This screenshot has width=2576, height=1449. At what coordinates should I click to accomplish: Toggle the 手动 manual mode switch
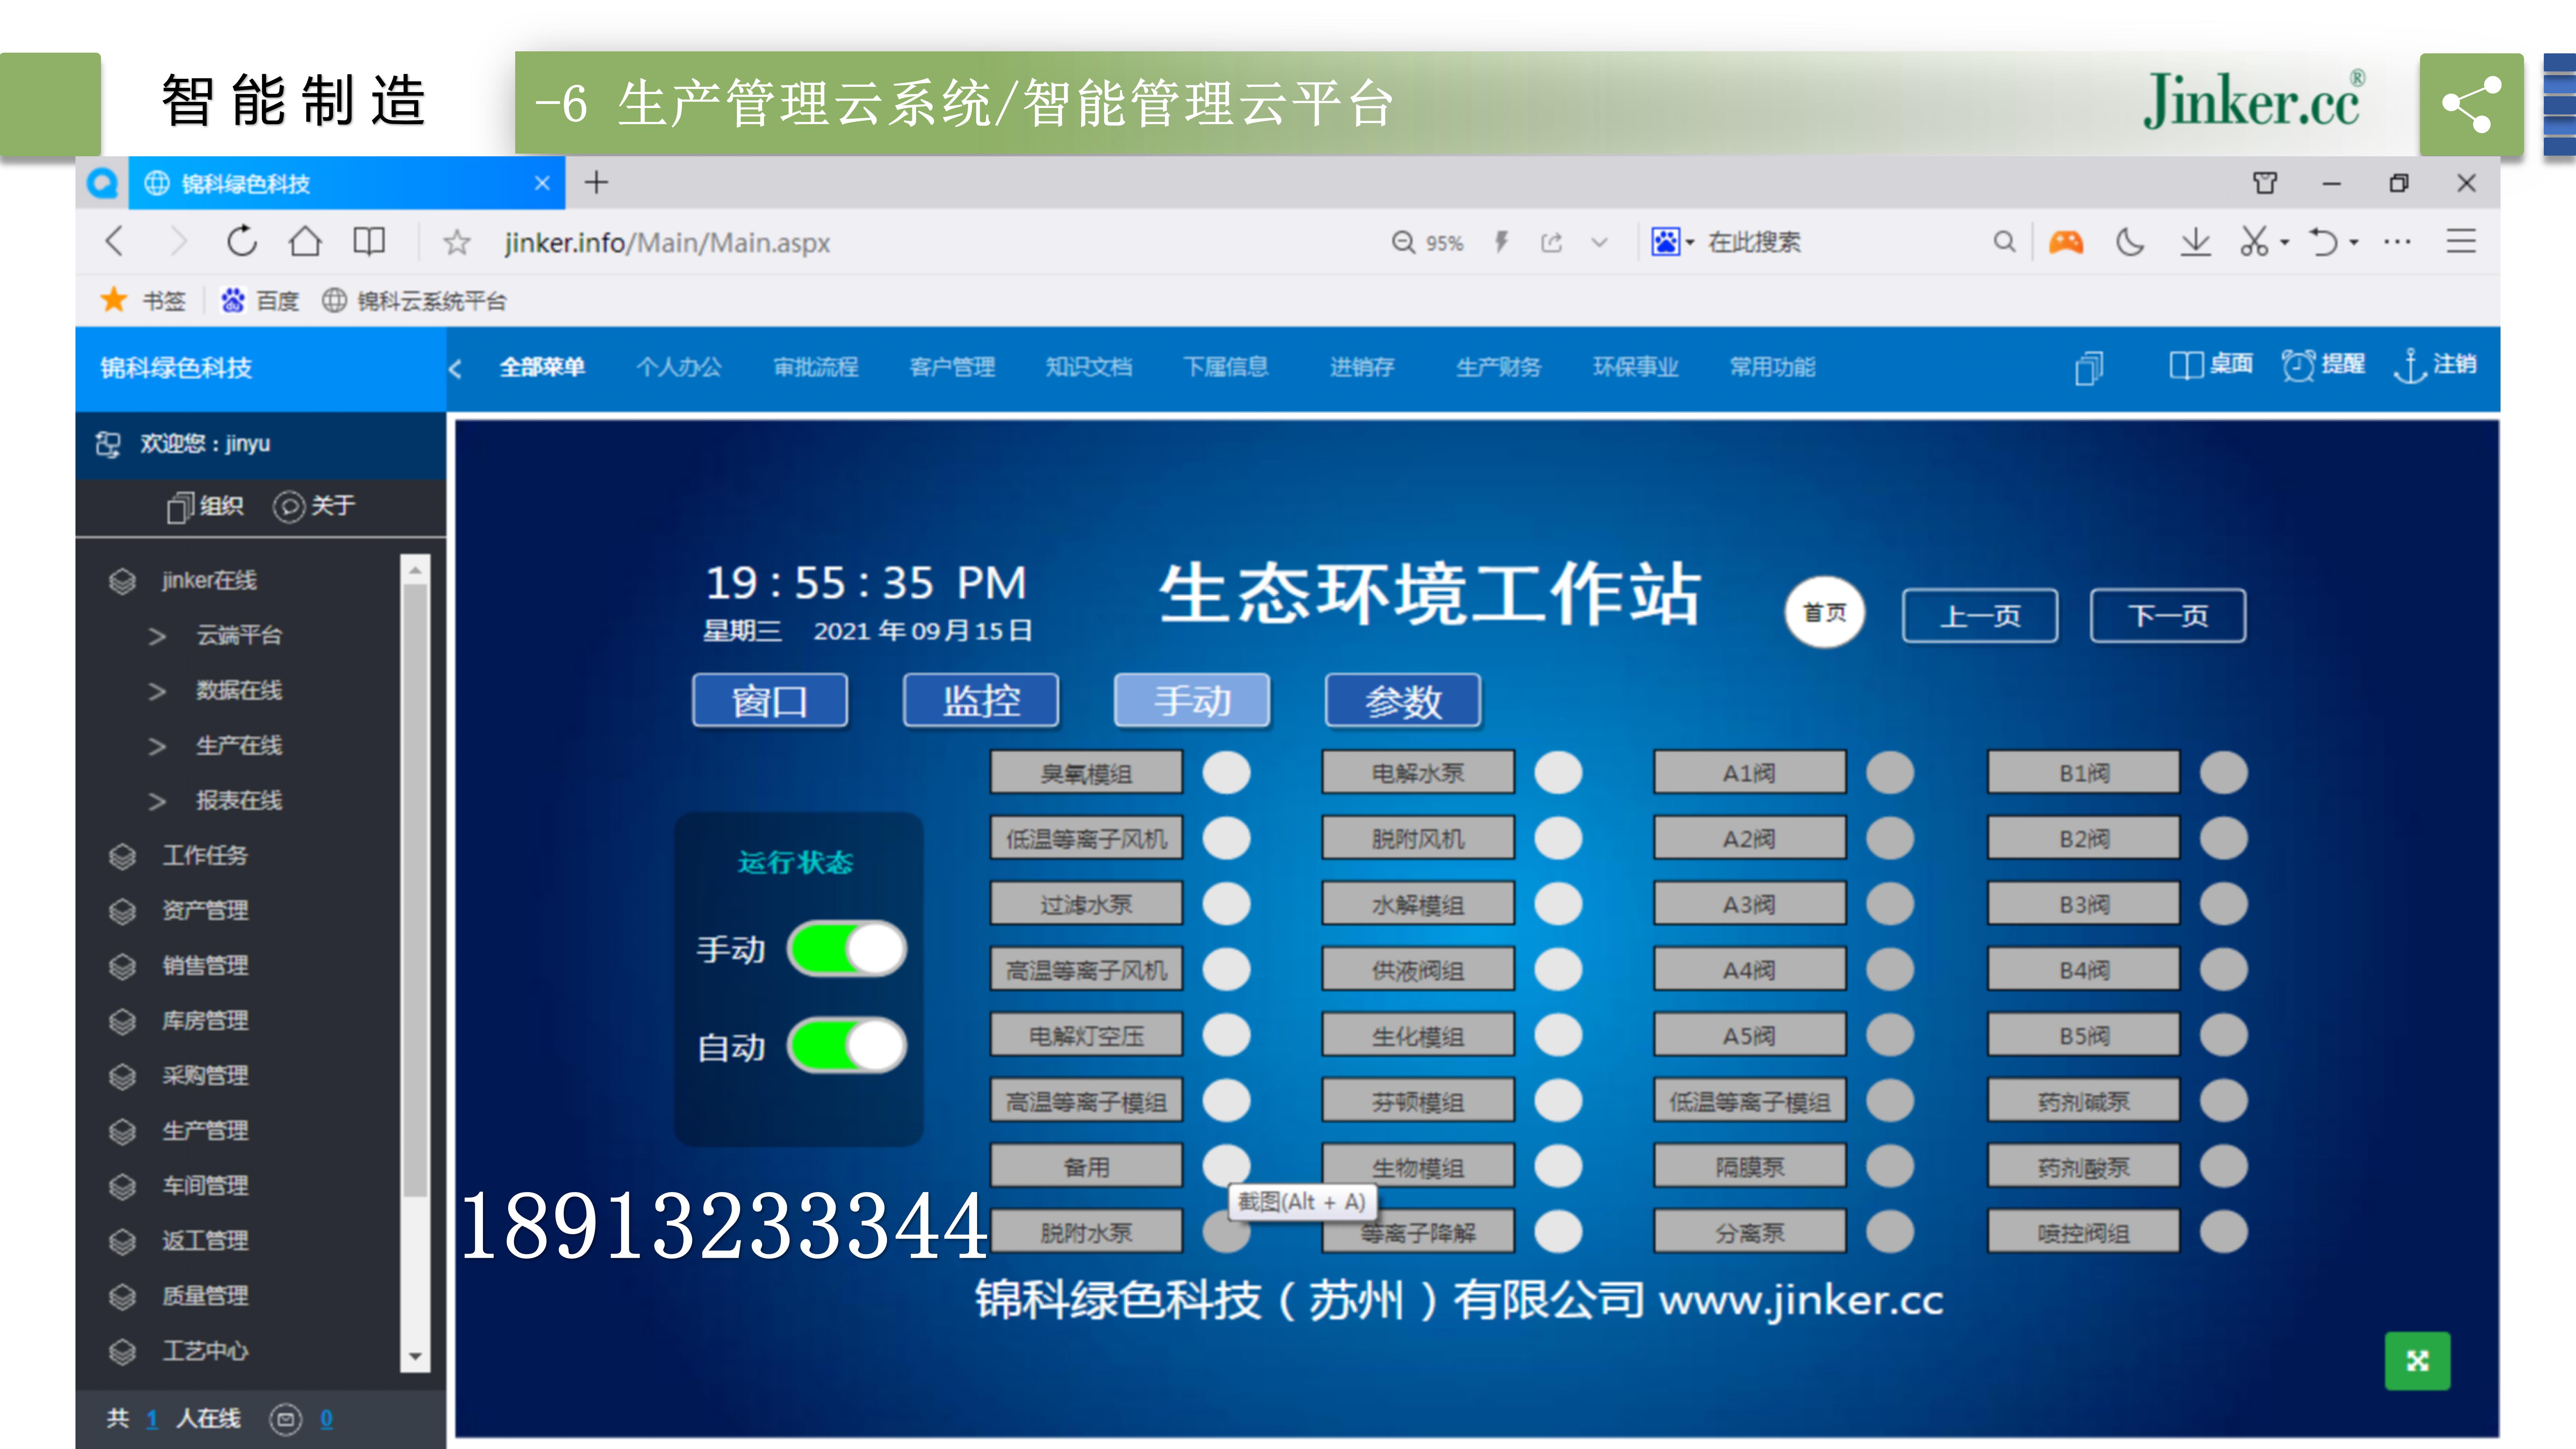pyautogui.click(x=847, y=949)
